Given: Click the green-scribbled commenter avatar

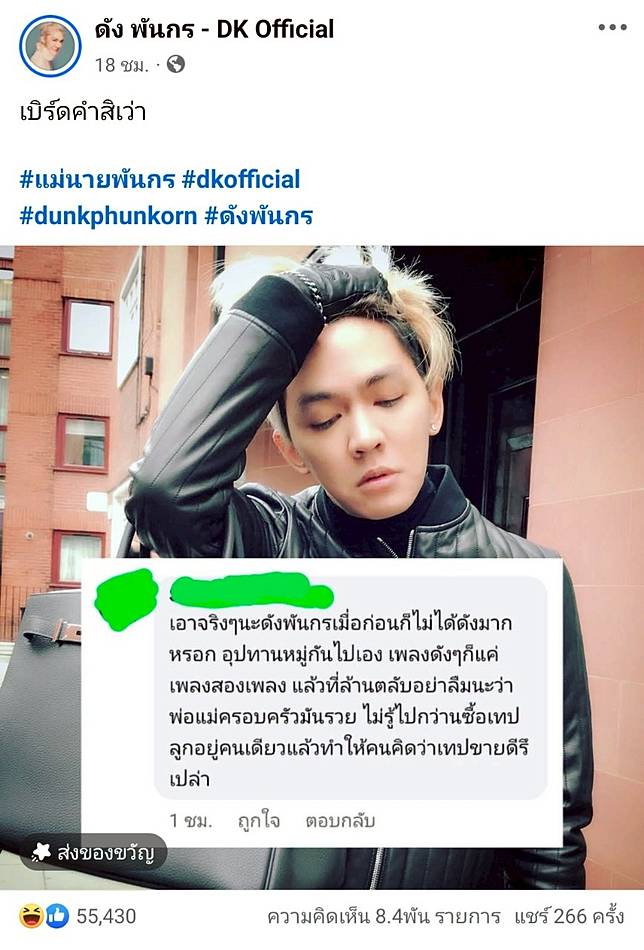Looking at the screenshot, I should (x=126, y=598).
